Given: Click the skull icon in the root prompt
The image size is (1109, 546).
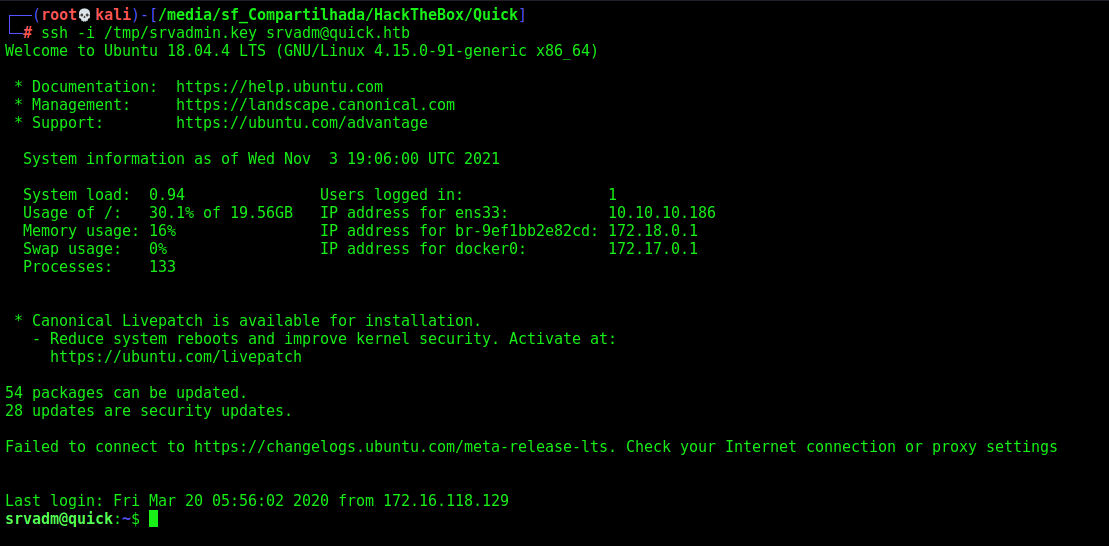Looking at the screenshot, I should [x=85, y=15].
